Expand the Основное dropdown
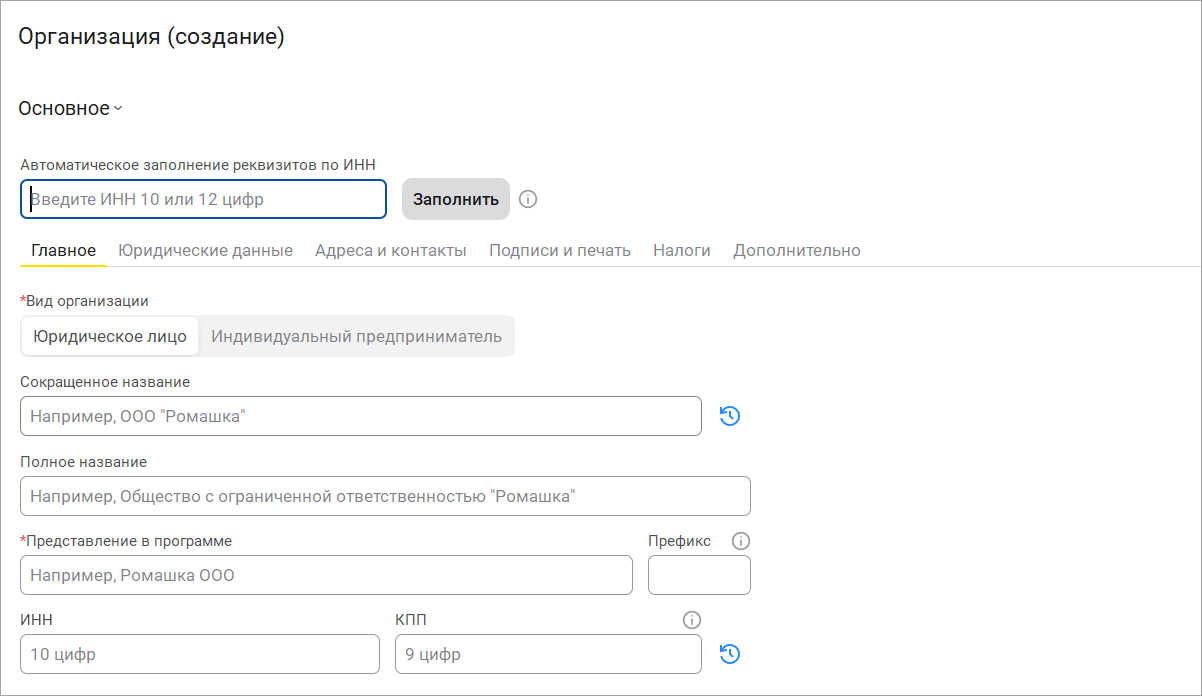The width and height of the screenshot is (1202, 696). 70,109
